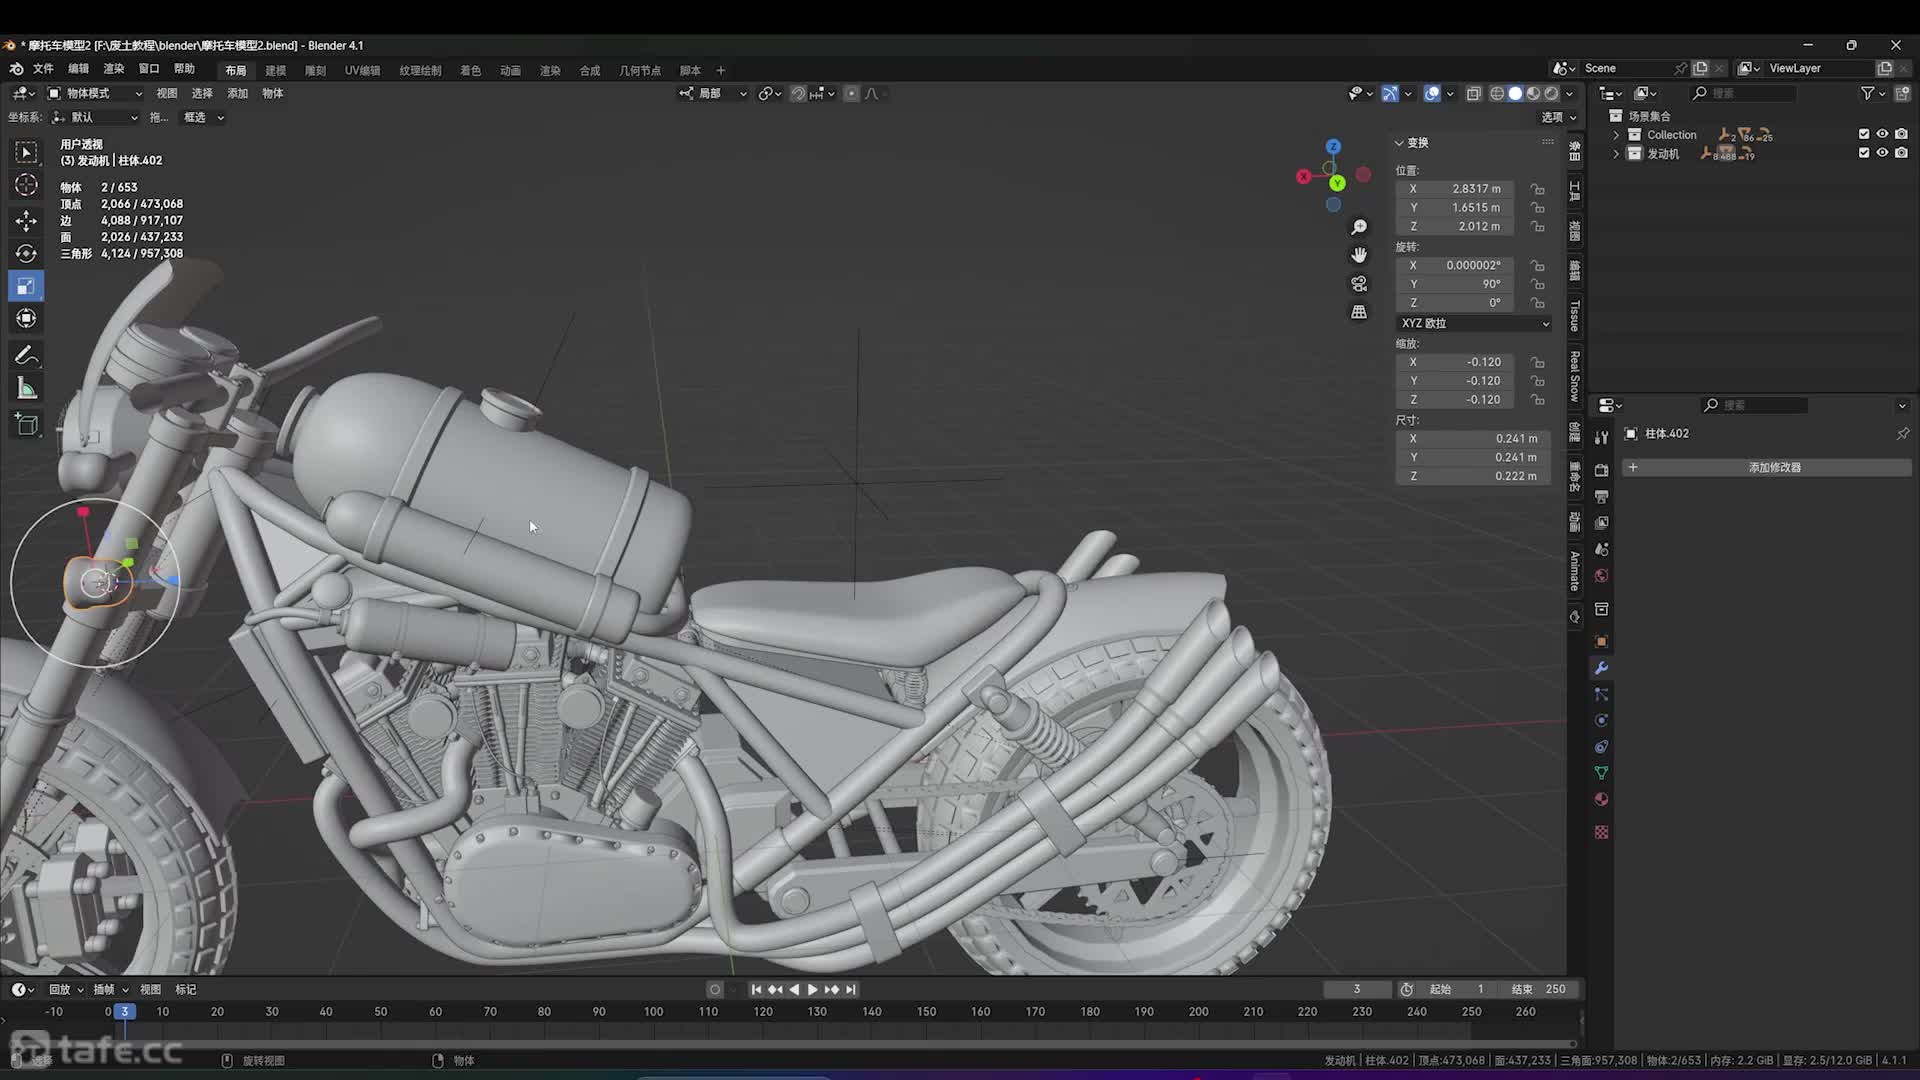Viewport: 1920px width, 1080px height.
Task: Toggle snapping magnet icon
Action: click(797, 93)
